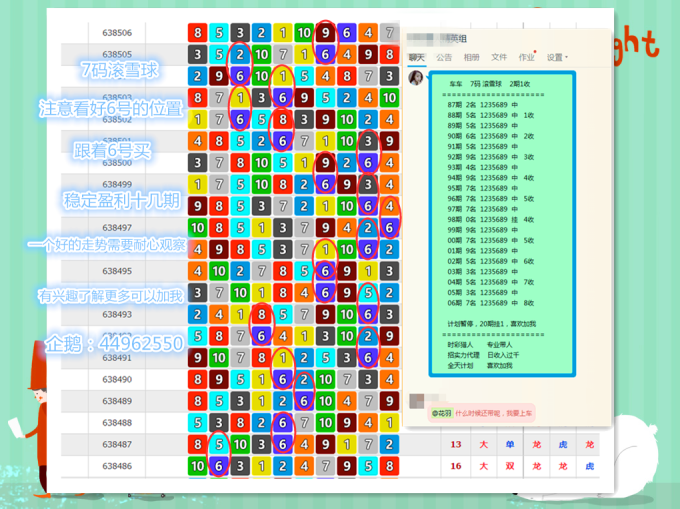Select the 聊天 tab

(x=416, y=58)
